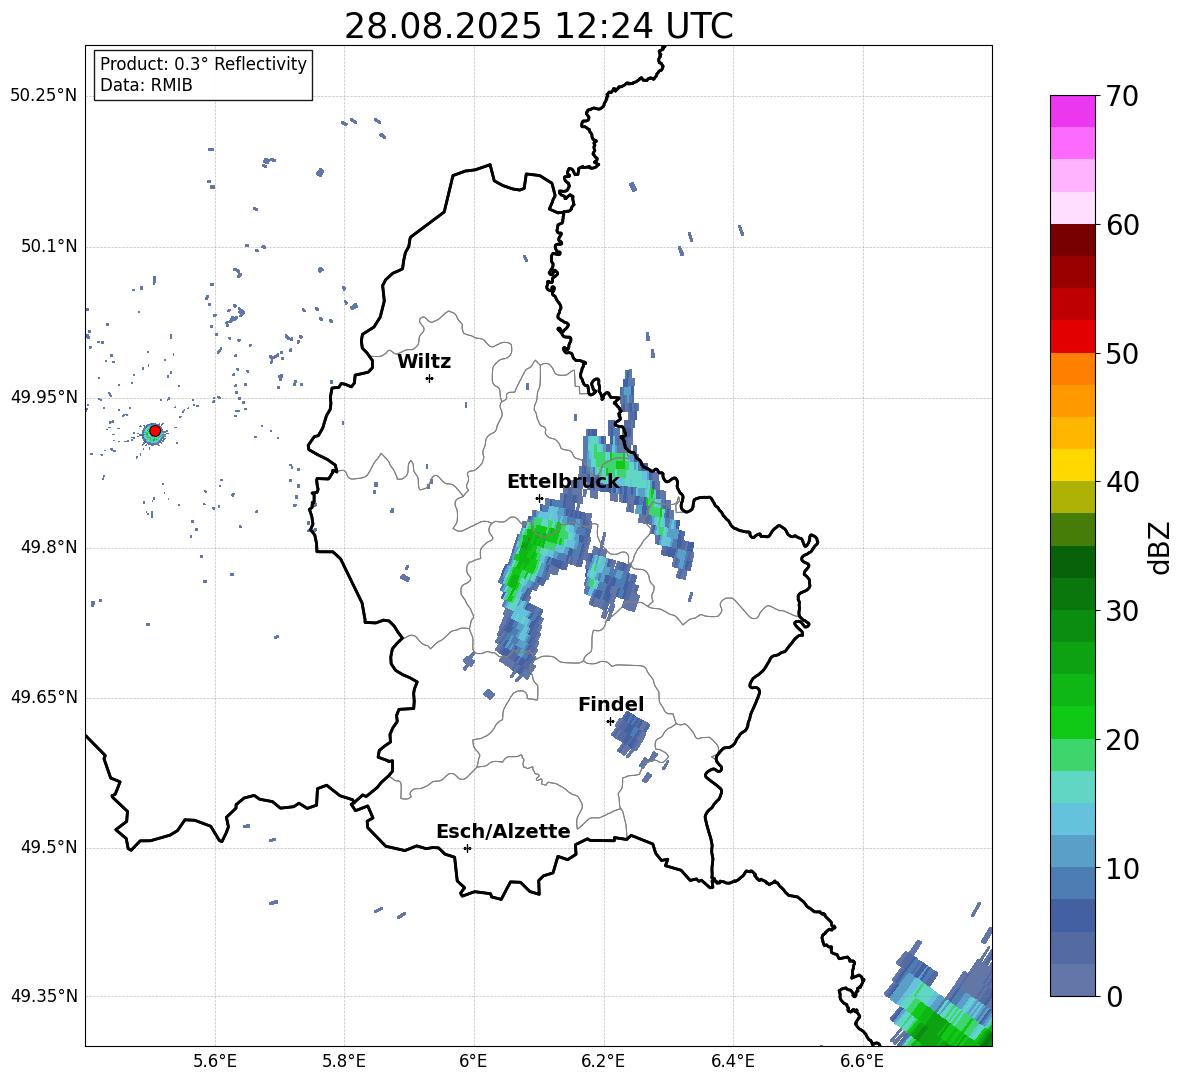Image resolution: width=1184 pixels, height=1081 pixels.
Task: Select the Wiltz city label
Action: tap(424, 362)
